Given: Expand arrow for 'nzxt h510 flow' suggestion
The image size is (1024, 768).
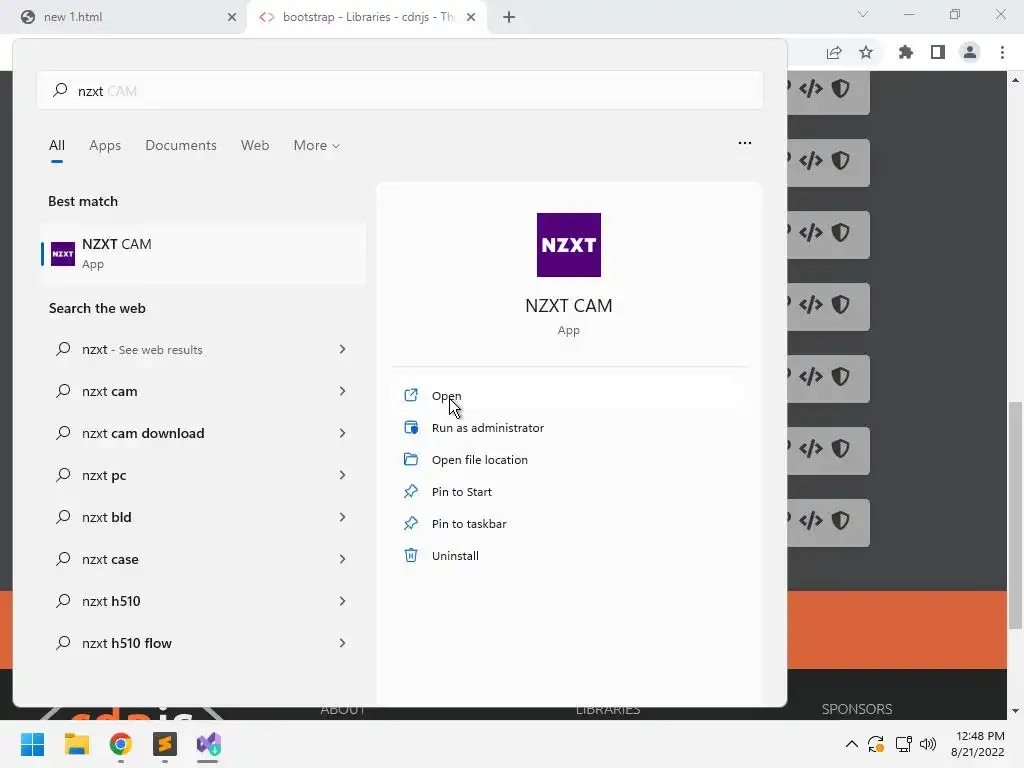Looking at the screenshot, I should (x=342, y=643).
